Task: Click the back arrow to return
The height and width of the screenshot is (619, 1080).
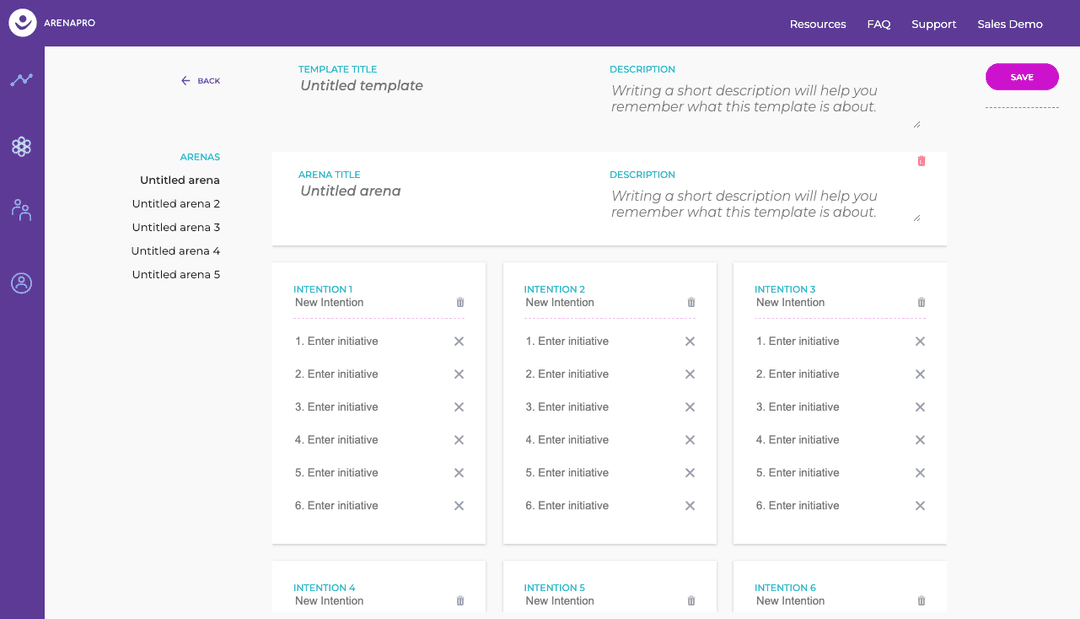Action: click(x=183, y=80)
